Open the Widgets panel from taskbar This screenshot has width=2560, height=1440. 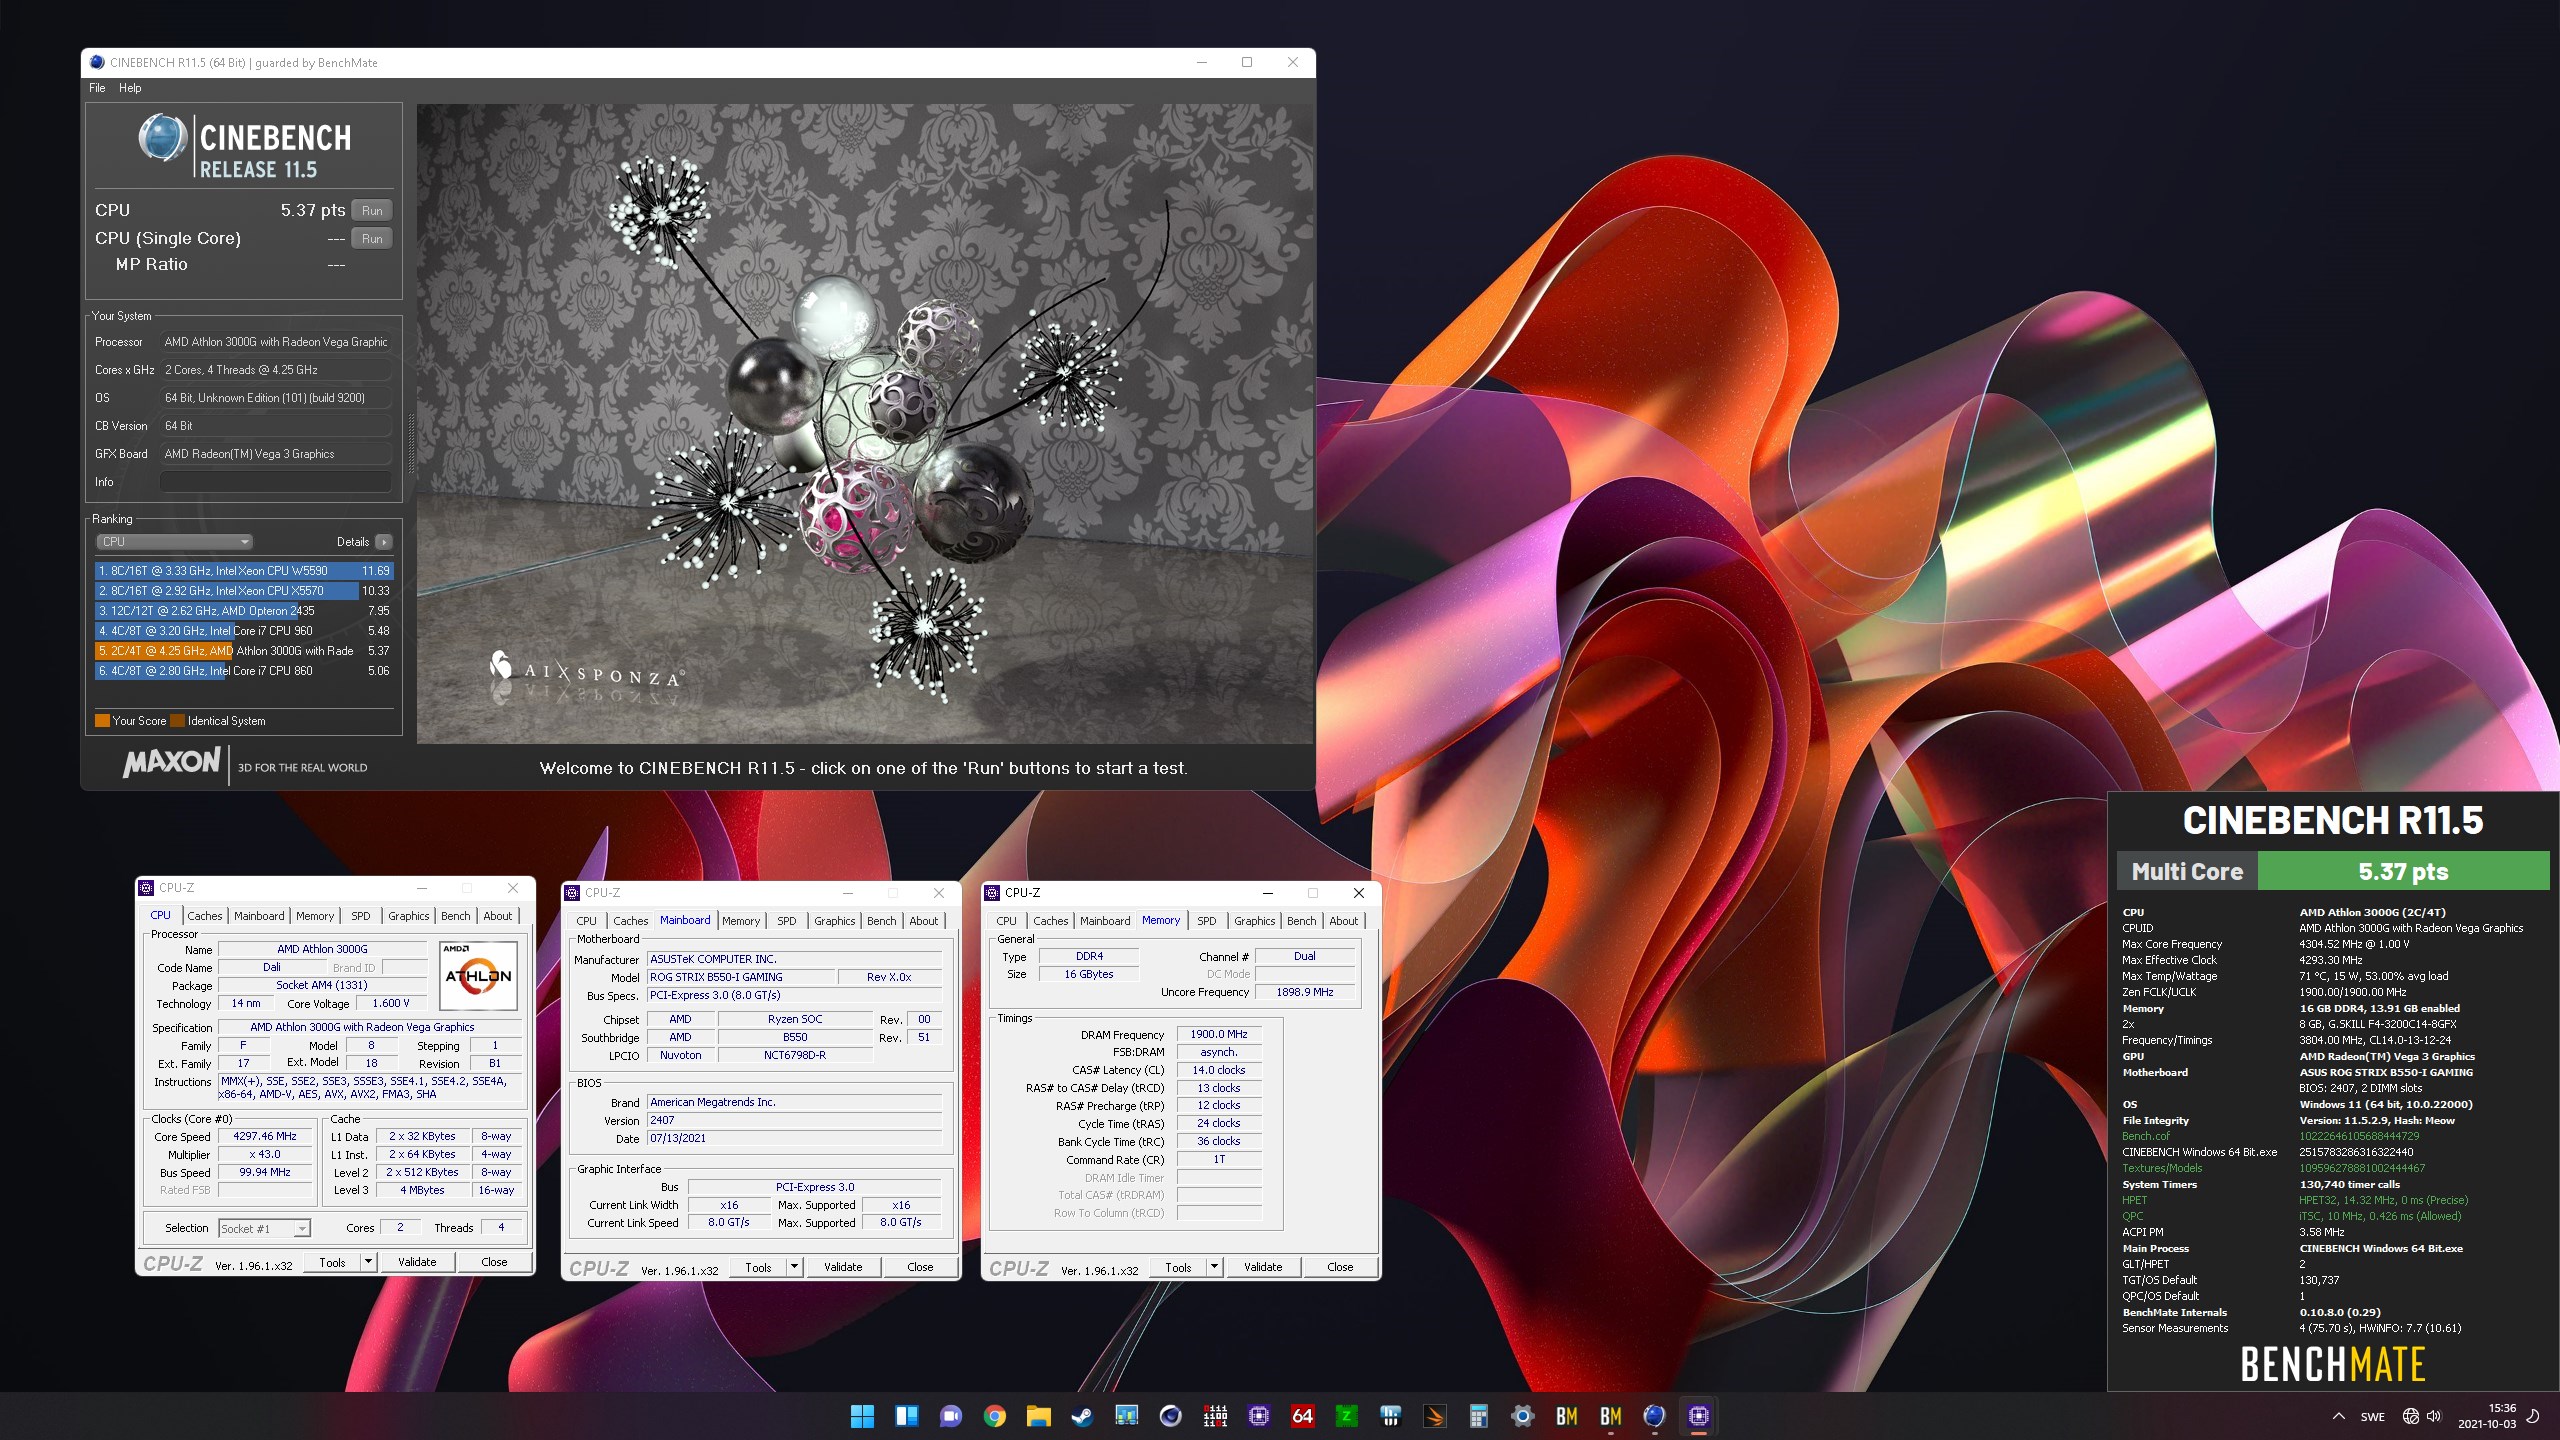click(x=906, y=1416)
